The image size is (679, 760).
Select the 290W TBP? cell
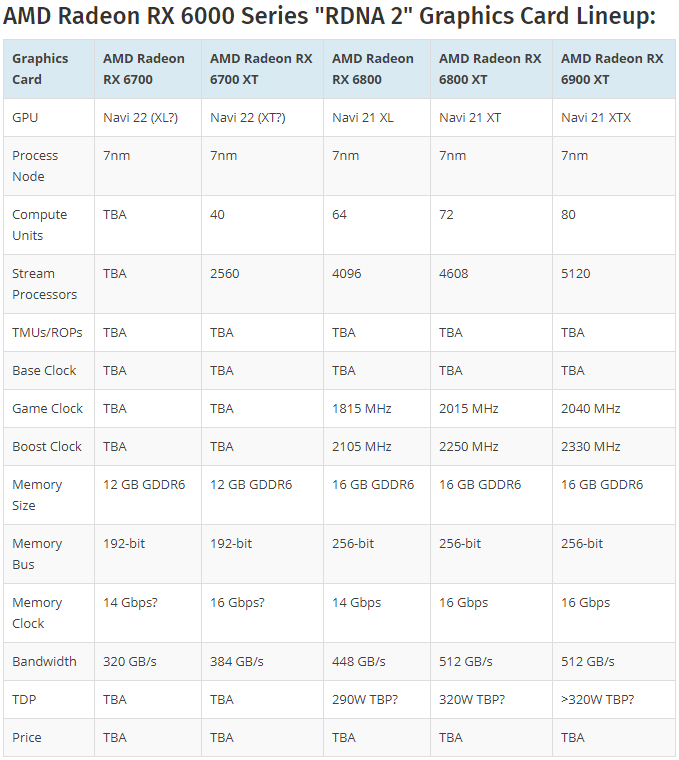coord(364,699)
